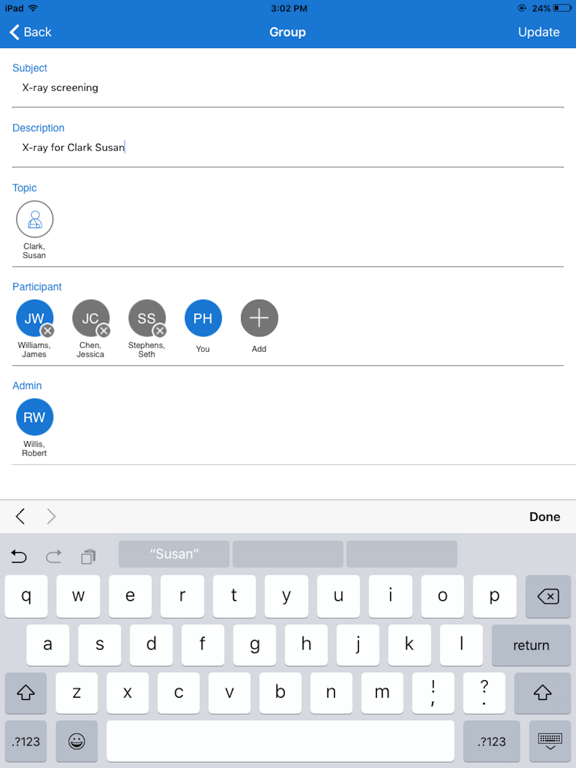Tap the return key

(x=531, y=645)
